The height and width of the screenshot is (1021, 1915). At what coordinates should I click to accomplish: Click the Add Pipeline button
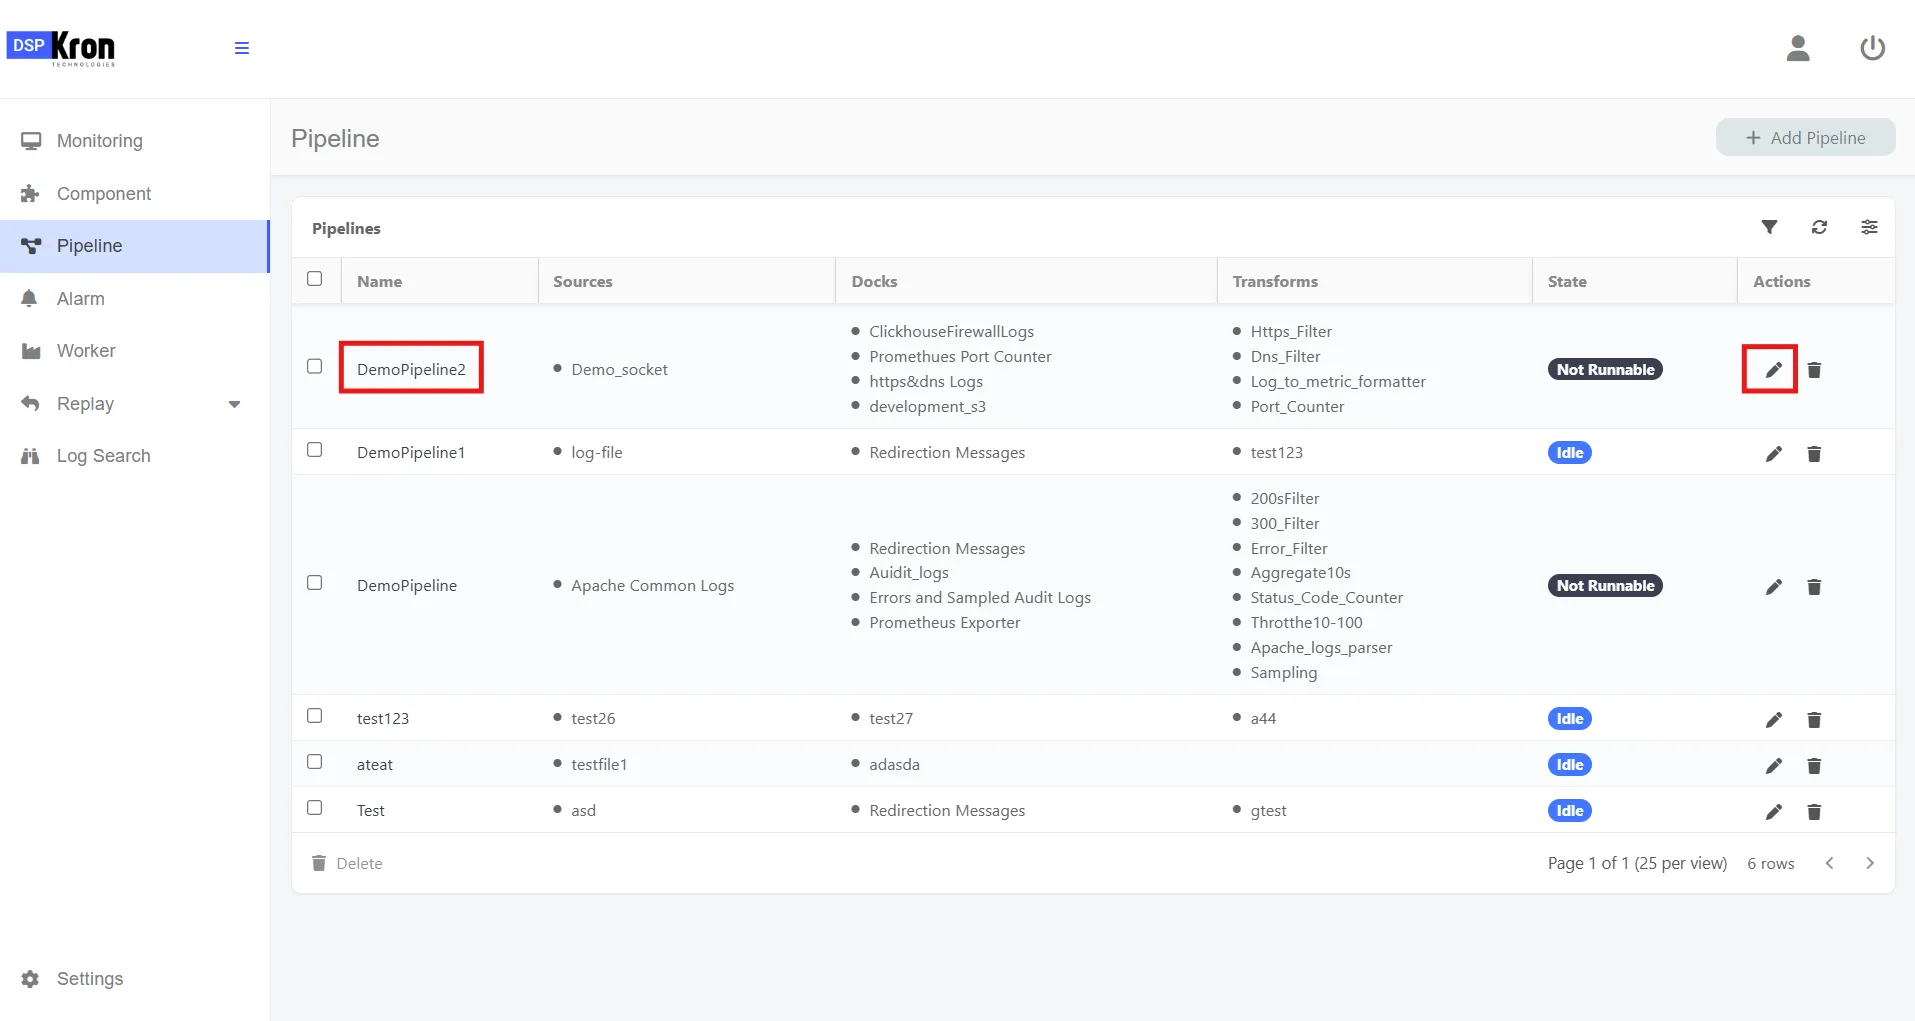pyautogui.click(x=1805, y=138)
